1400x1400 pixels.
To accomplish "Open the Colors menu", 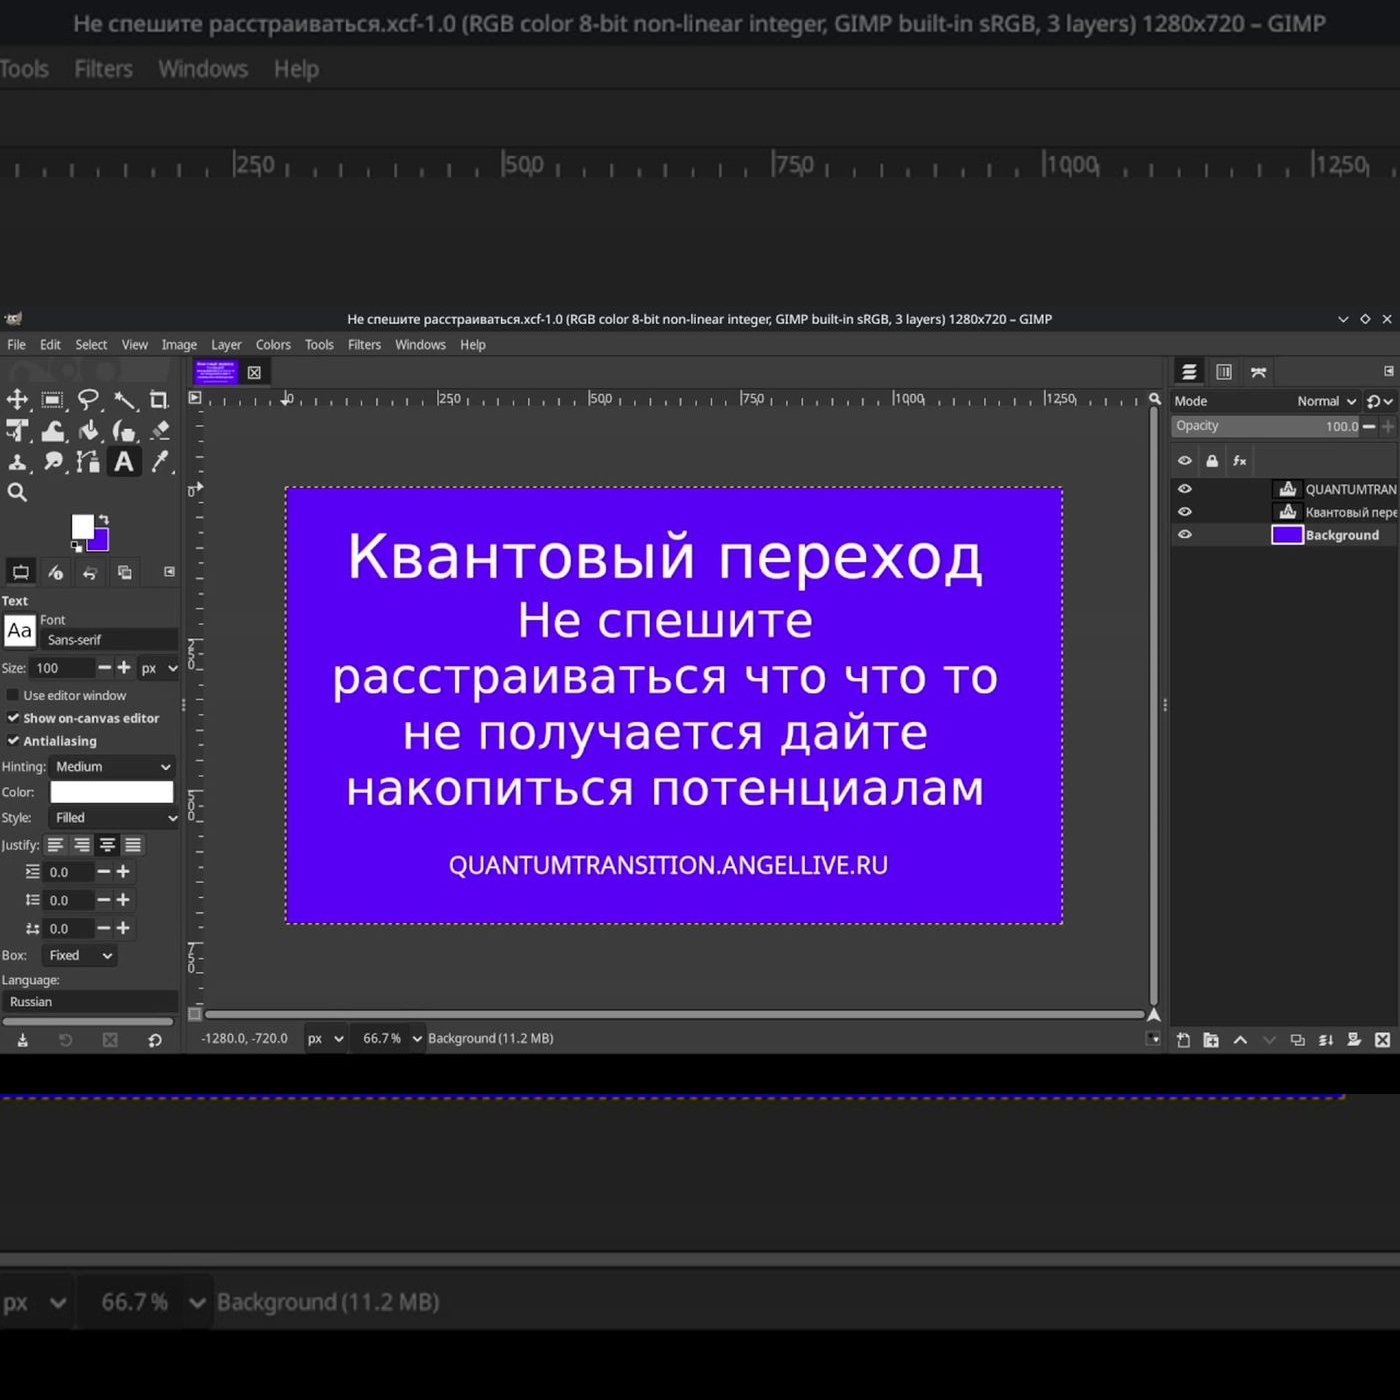I will tap(273, 345).
